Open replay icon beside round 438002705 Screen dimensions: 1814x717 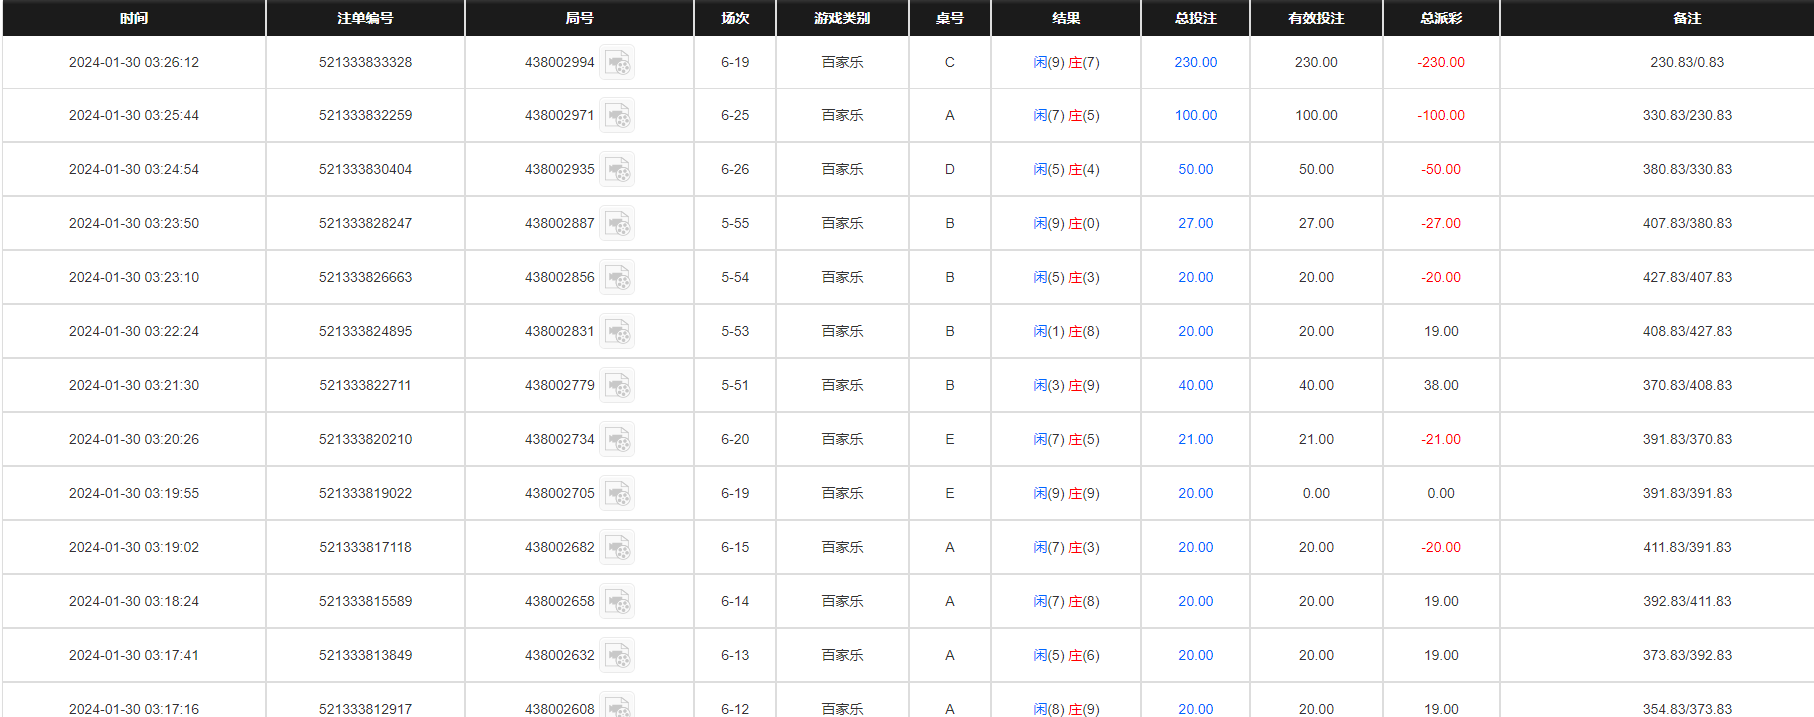tap(617, 494)
